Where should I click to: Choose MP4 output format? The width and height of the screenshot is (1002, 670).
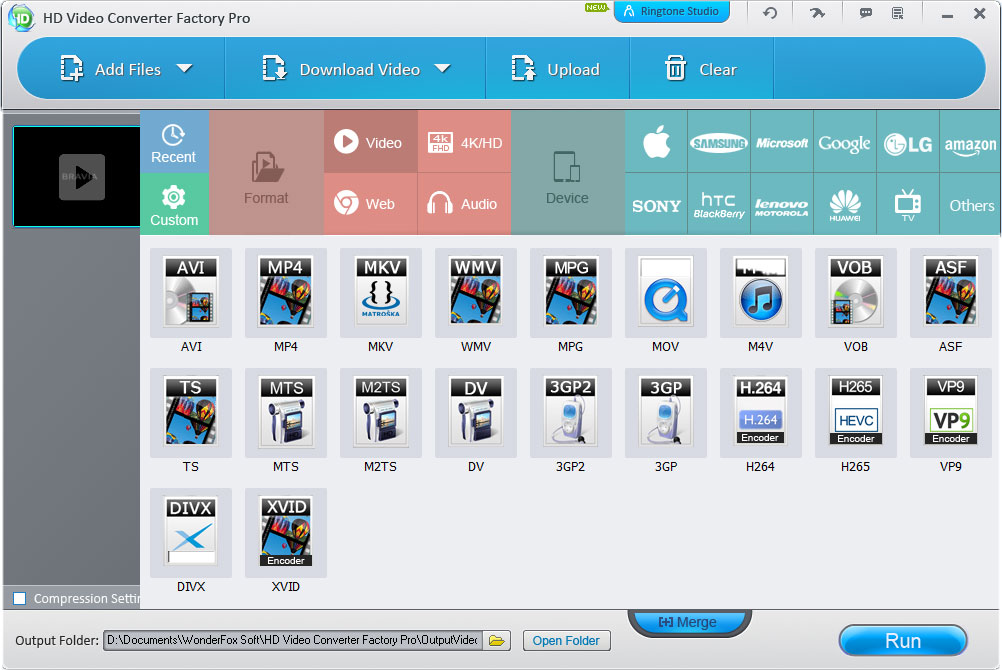(286, 293)
